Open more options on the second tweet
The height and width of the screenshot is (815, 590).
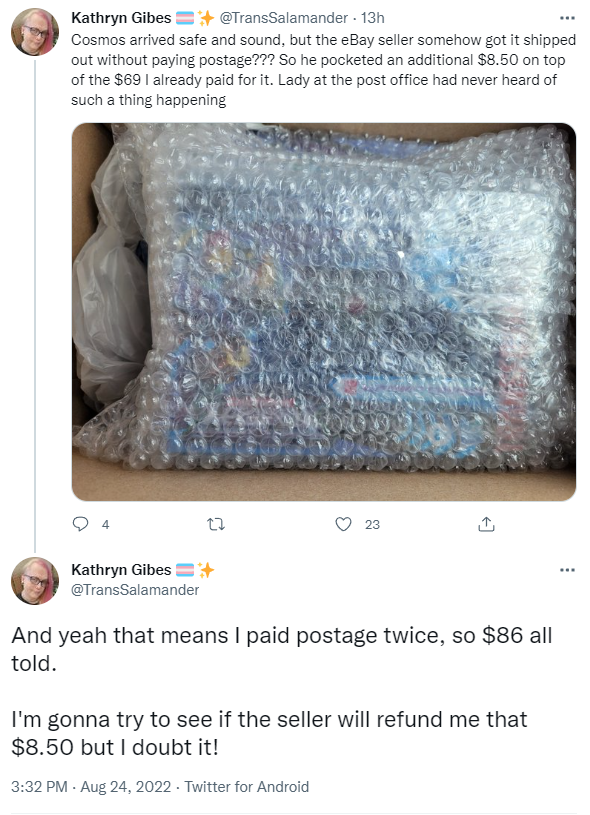567,570
